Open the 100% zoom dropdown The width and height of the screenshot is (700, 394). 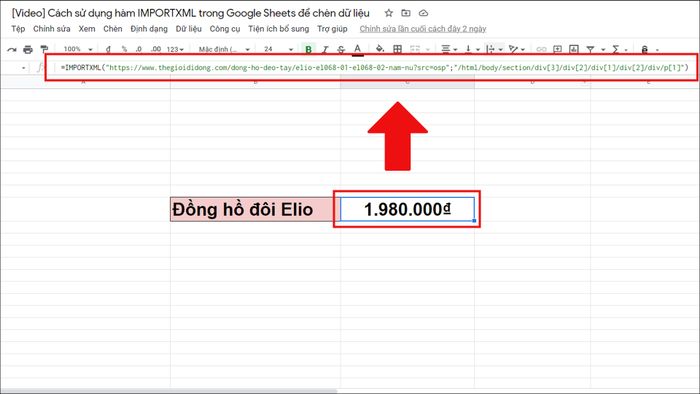(78, 49)
